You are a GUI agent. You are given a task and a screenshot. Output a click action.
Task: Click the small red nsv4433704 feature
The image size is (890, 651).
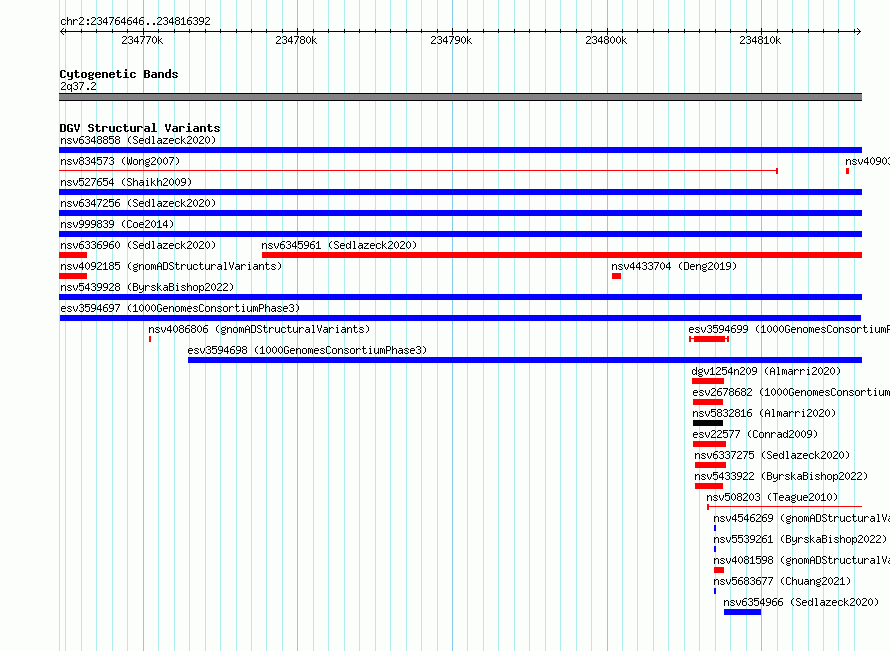(616, 276)
